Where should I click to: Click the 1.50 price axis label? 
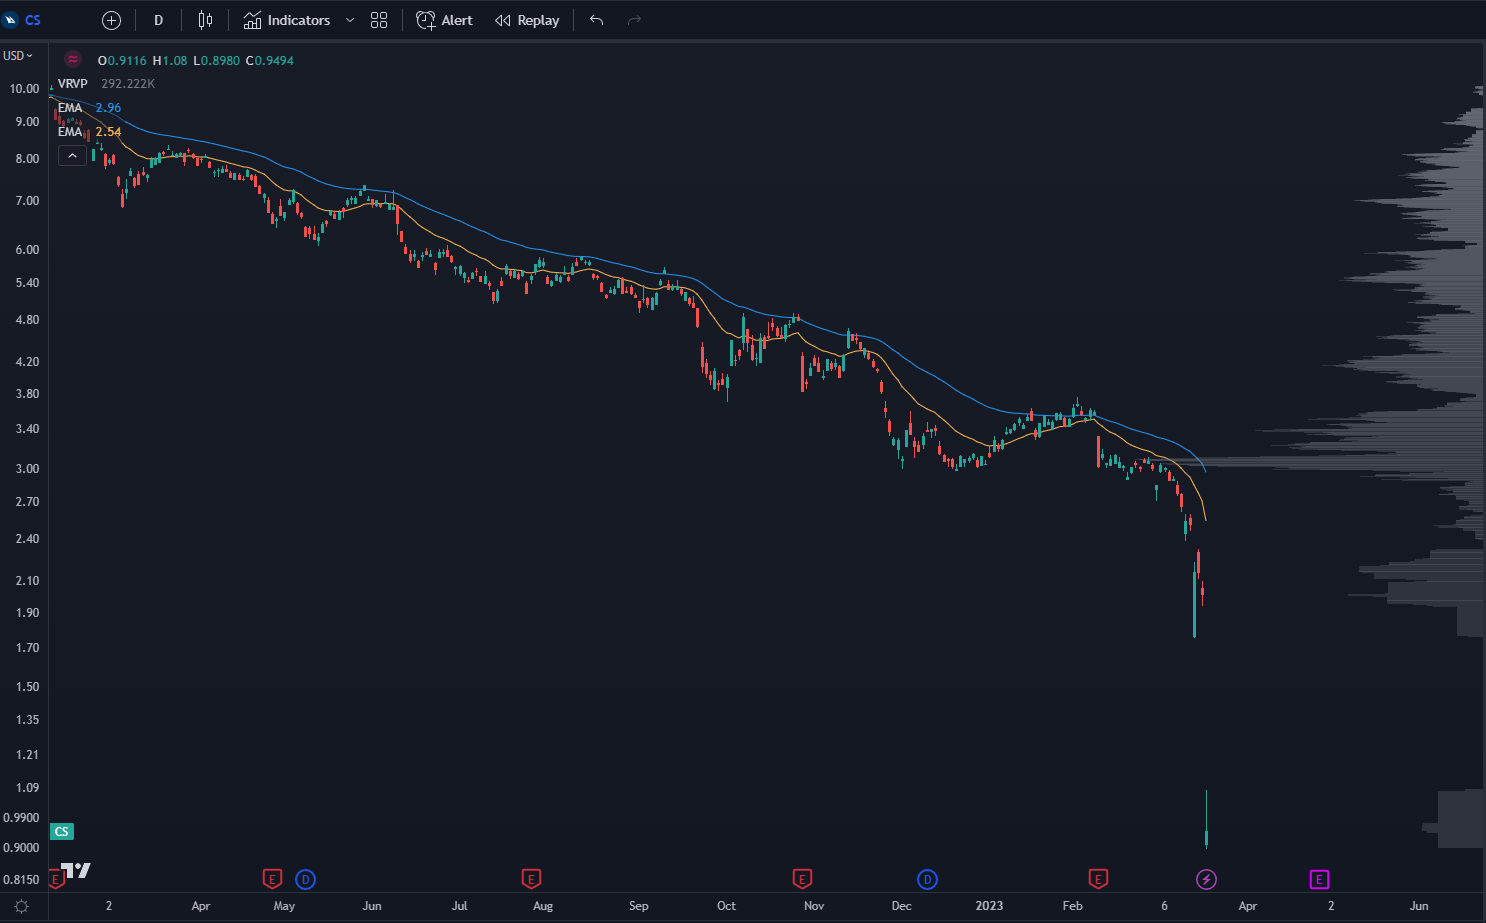tap(28, 687)
